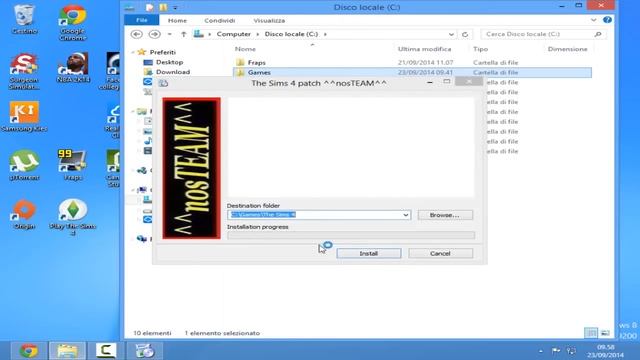Open the Origin desktop shortcut

tap(24, 214)
